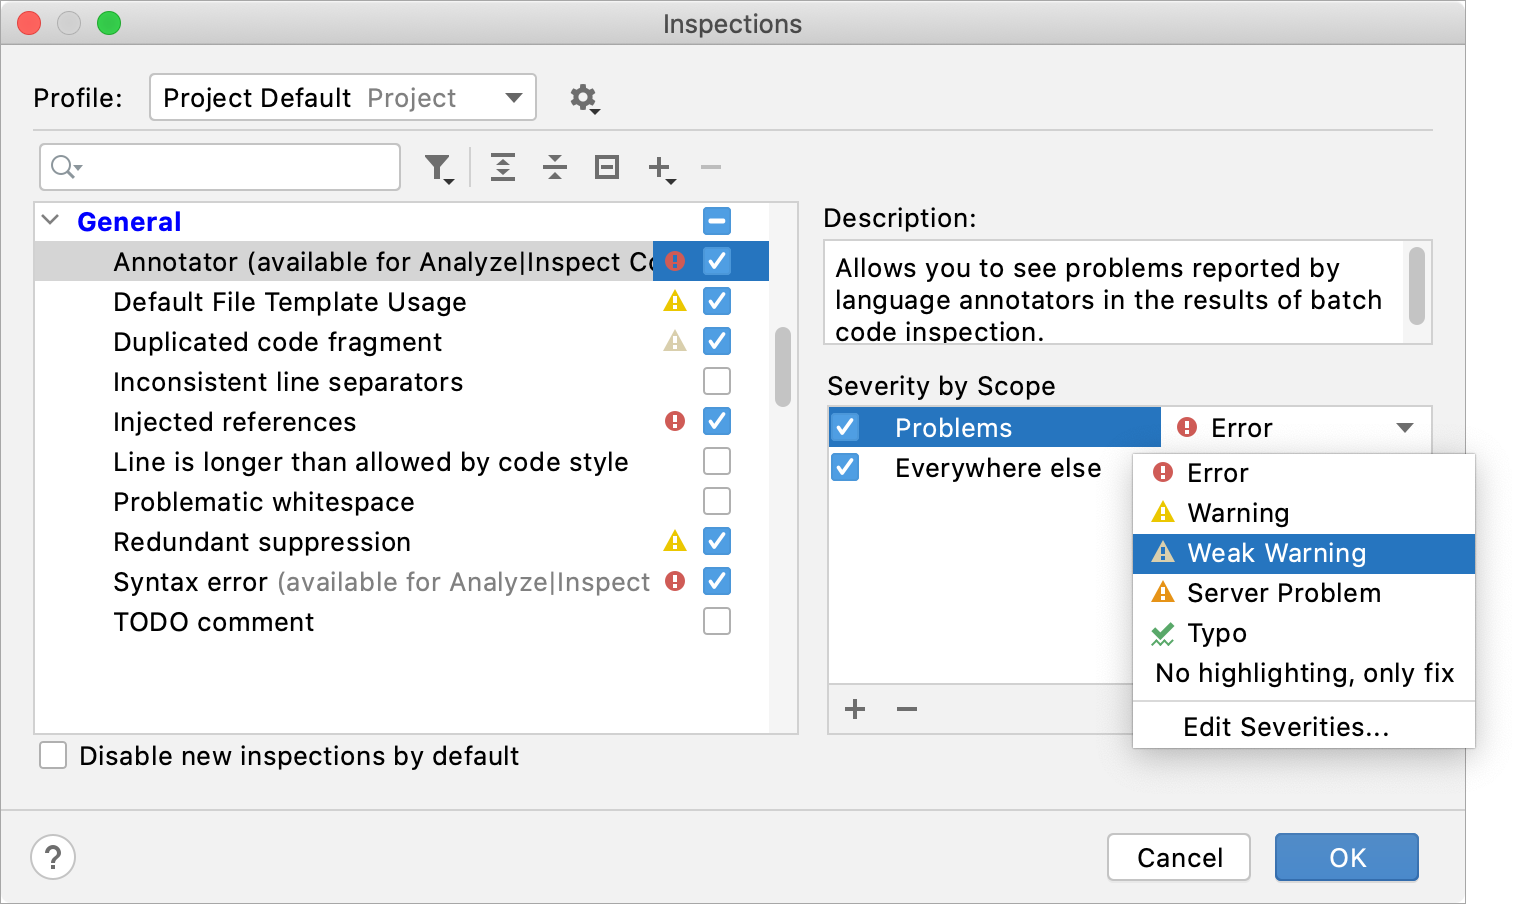
Task: Click the remove scope minus button
Action: [x=907, y=710]
